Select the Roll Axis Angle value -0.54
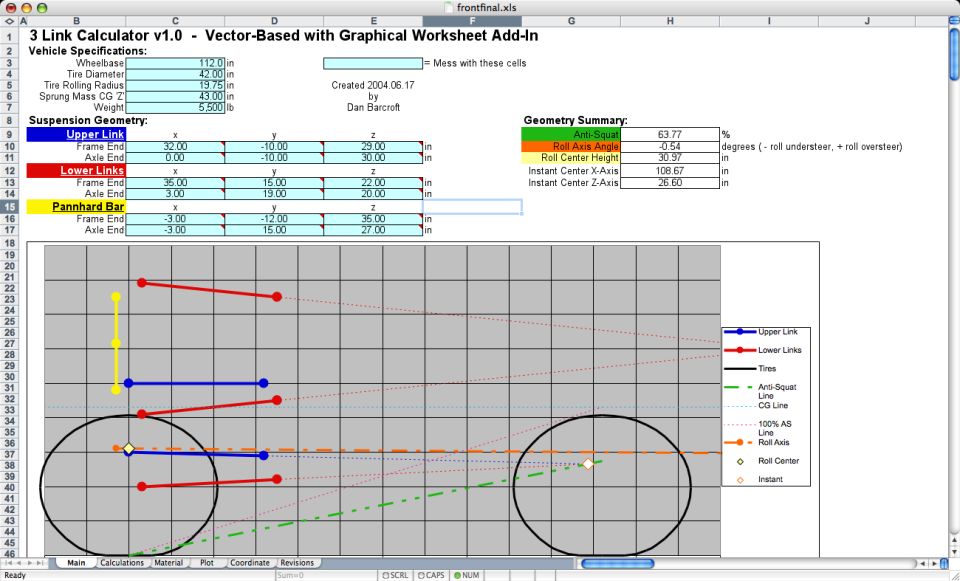 (x=670, y=146)
